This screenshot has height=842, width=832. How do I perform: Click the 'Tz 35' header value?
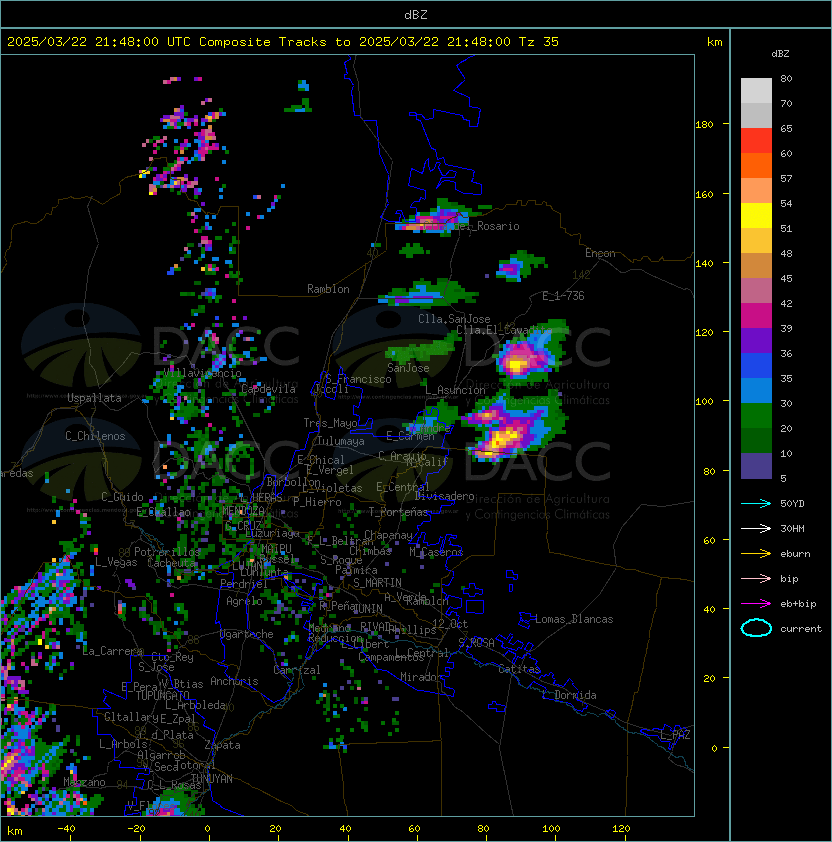[x=539, y=42]
